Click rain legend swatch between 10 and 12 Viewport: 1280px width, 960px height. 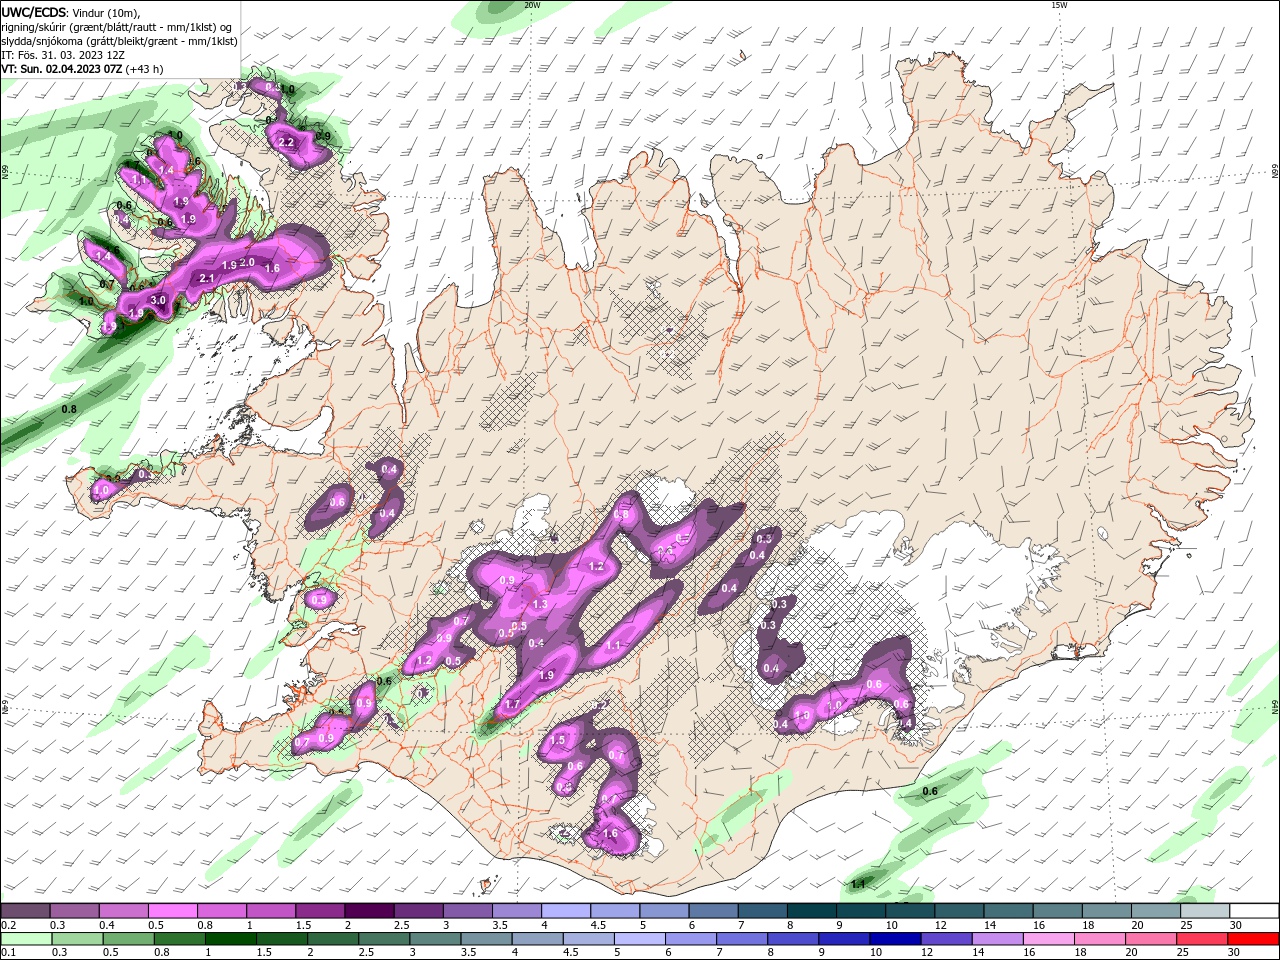[x=894, y=939]
